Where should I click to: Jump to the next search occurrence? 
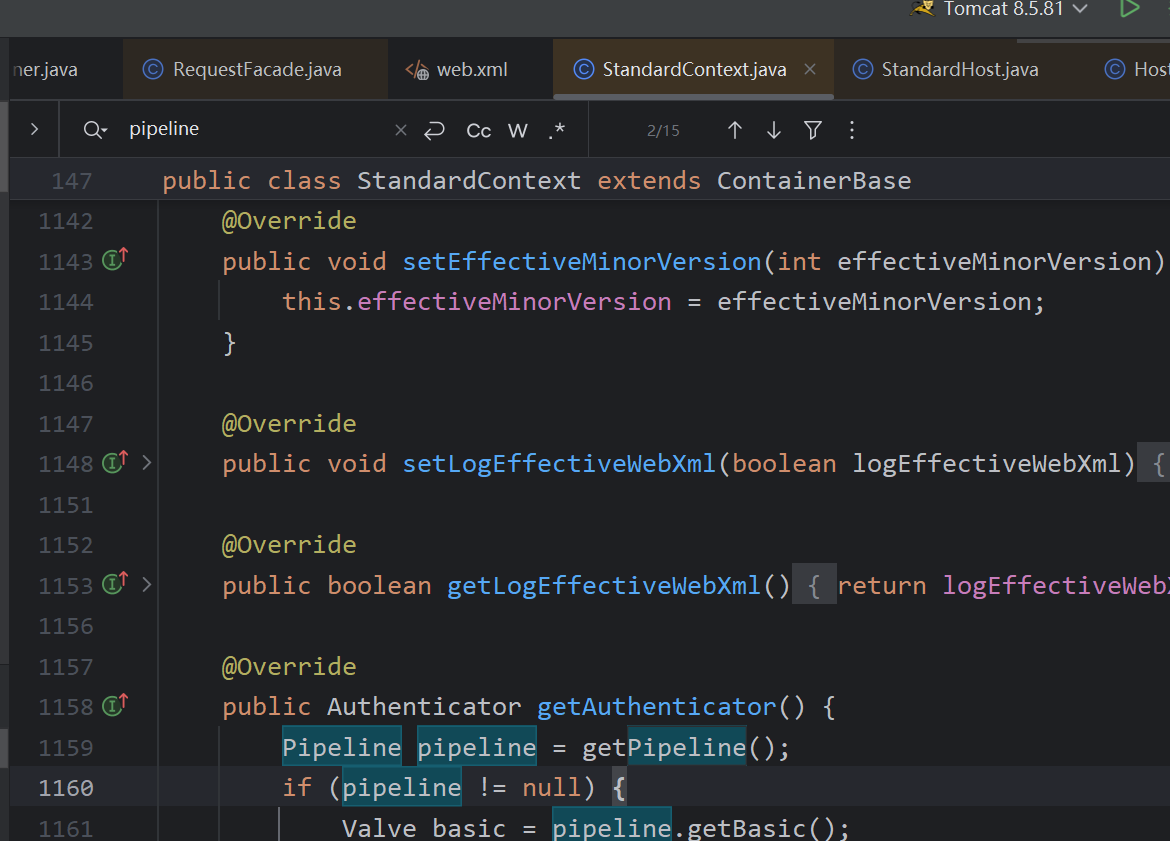[x=773, y=130]
